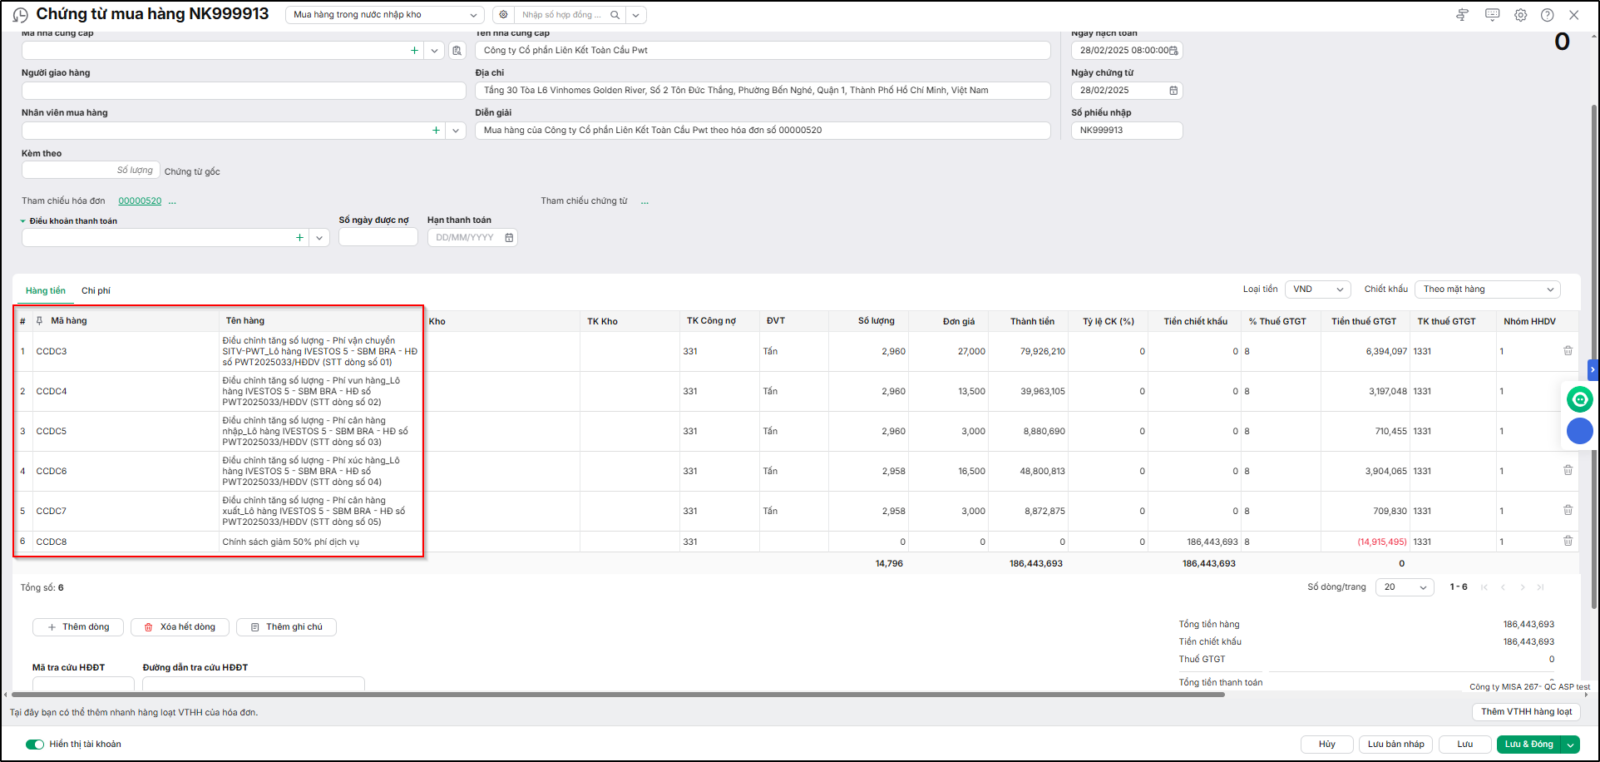Click the red tax amount (14,915,495)
1600x762 pixels.
pos(1382,542)
